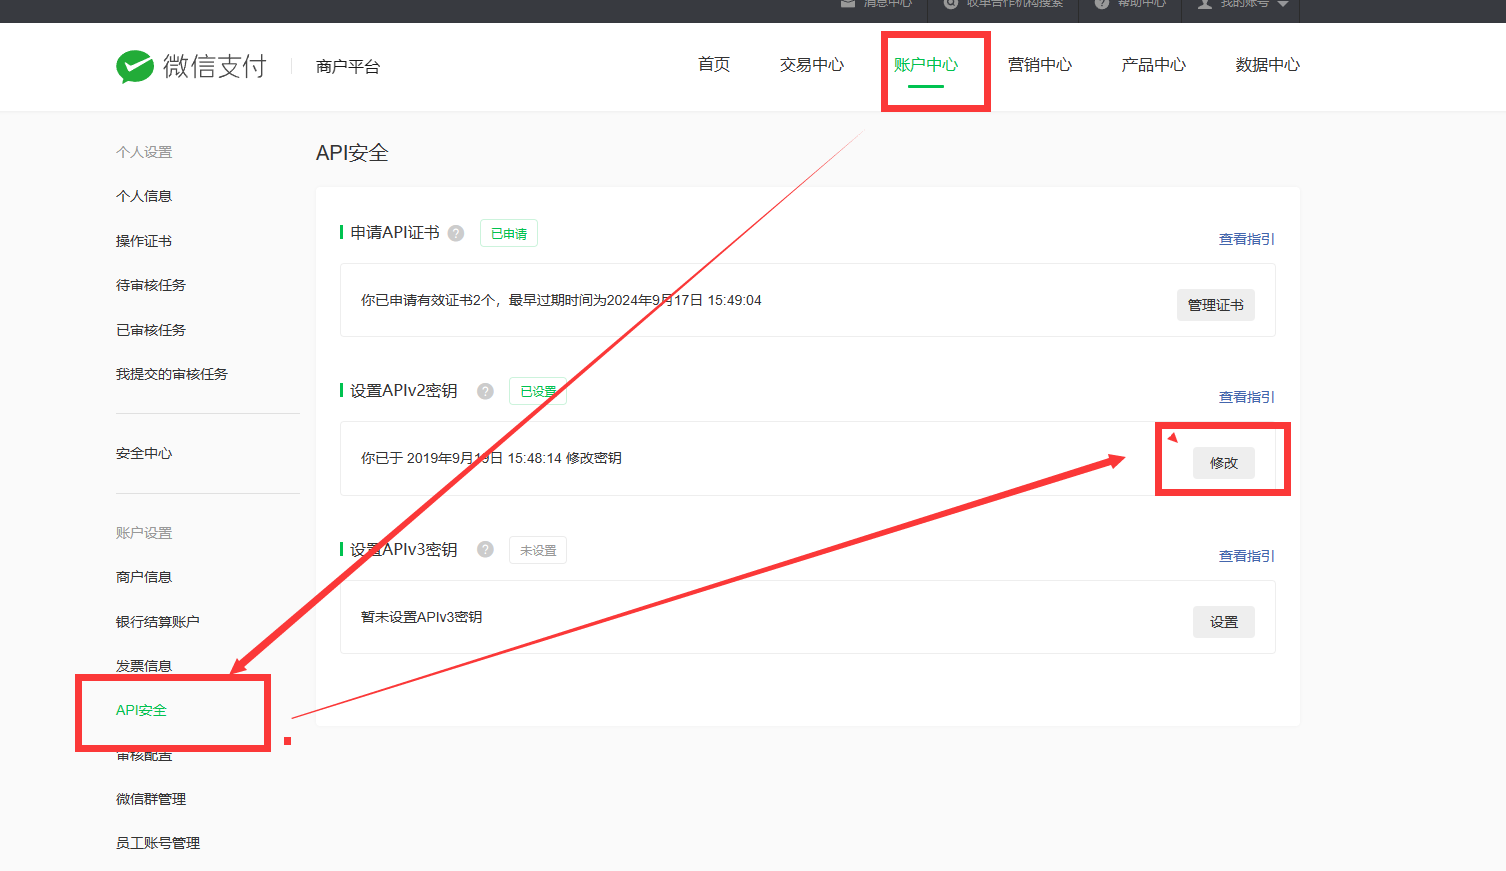Select API安全 in the sidebar
1506x871 pixels.
point(141,710)
